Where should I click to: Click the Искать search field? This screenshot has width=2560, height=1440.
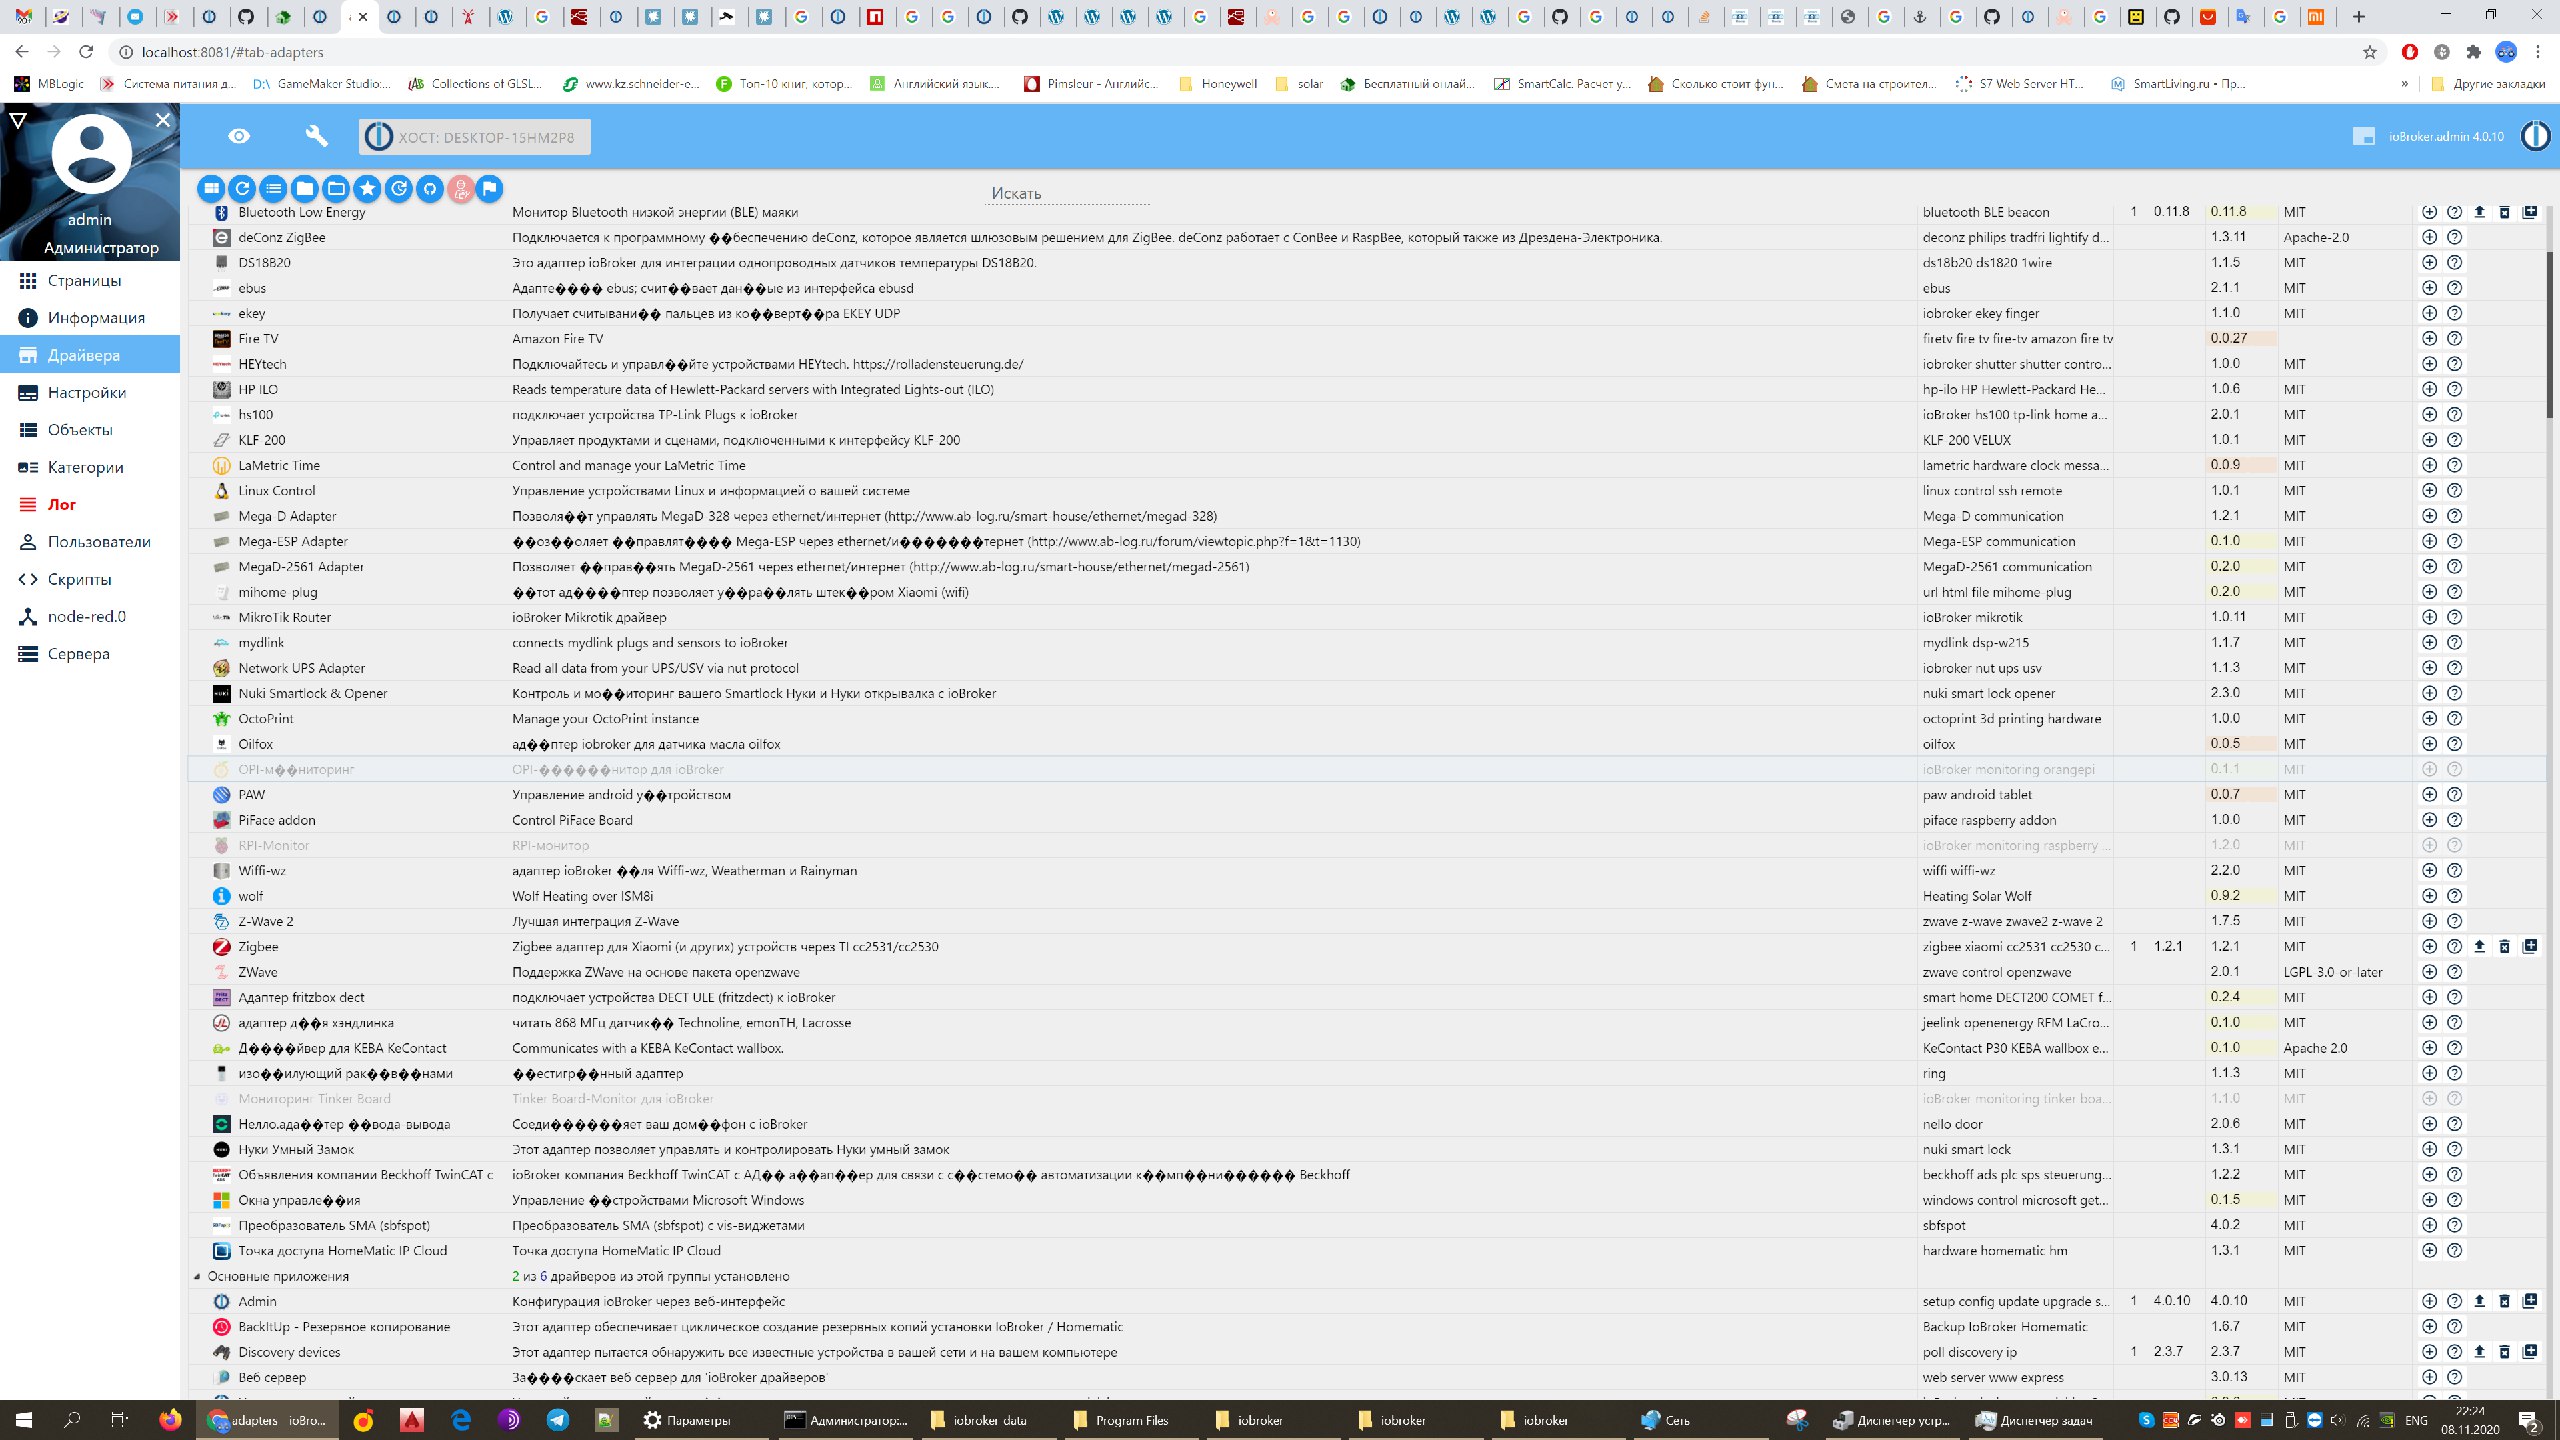point(1067,193)
